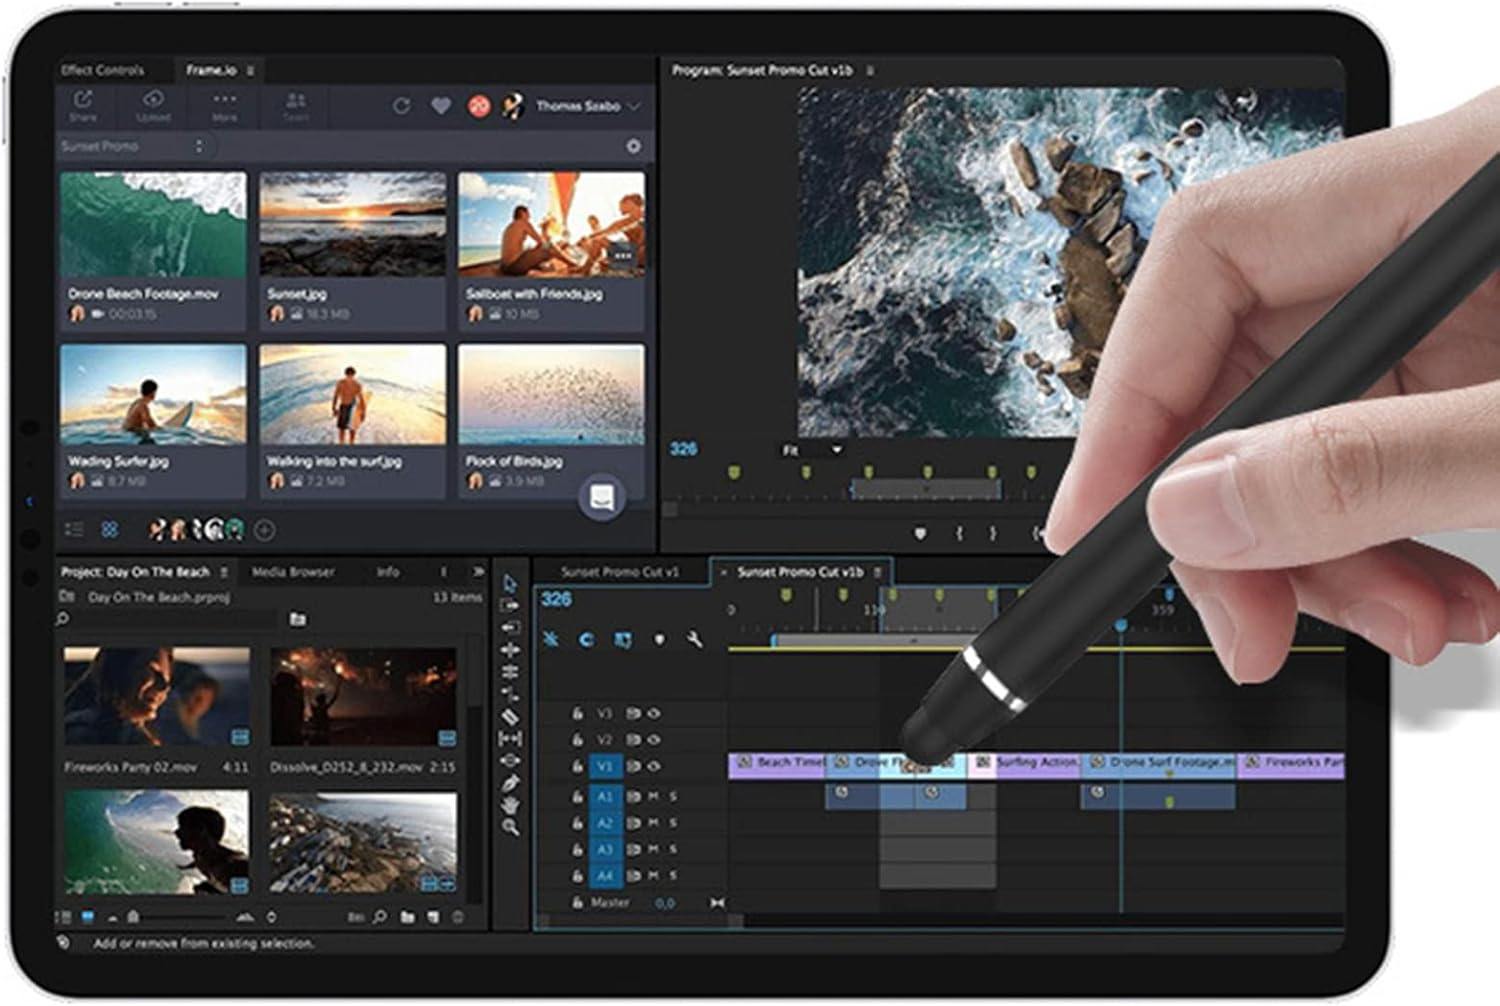This screenshot has width=1500, height=1006.
Task: Open the Frame.io chat comment bubble
Action: coord(602,497)
